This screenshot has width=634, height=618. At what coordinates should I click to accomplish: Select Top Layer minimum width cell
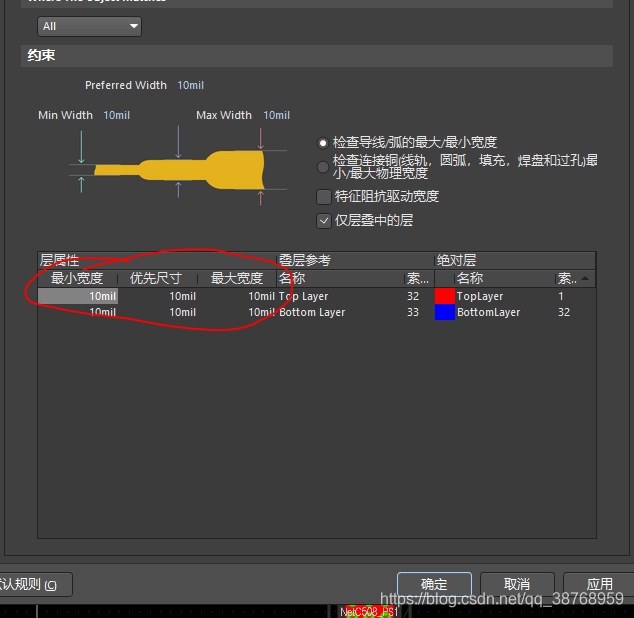tap(78, 296)
